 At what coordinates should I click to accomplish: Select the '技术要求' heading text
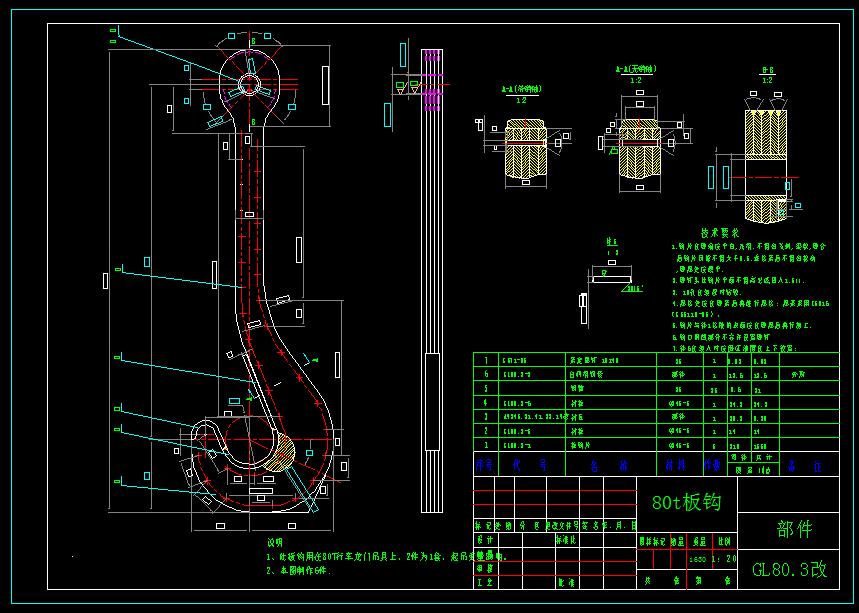tap(719, 233)
